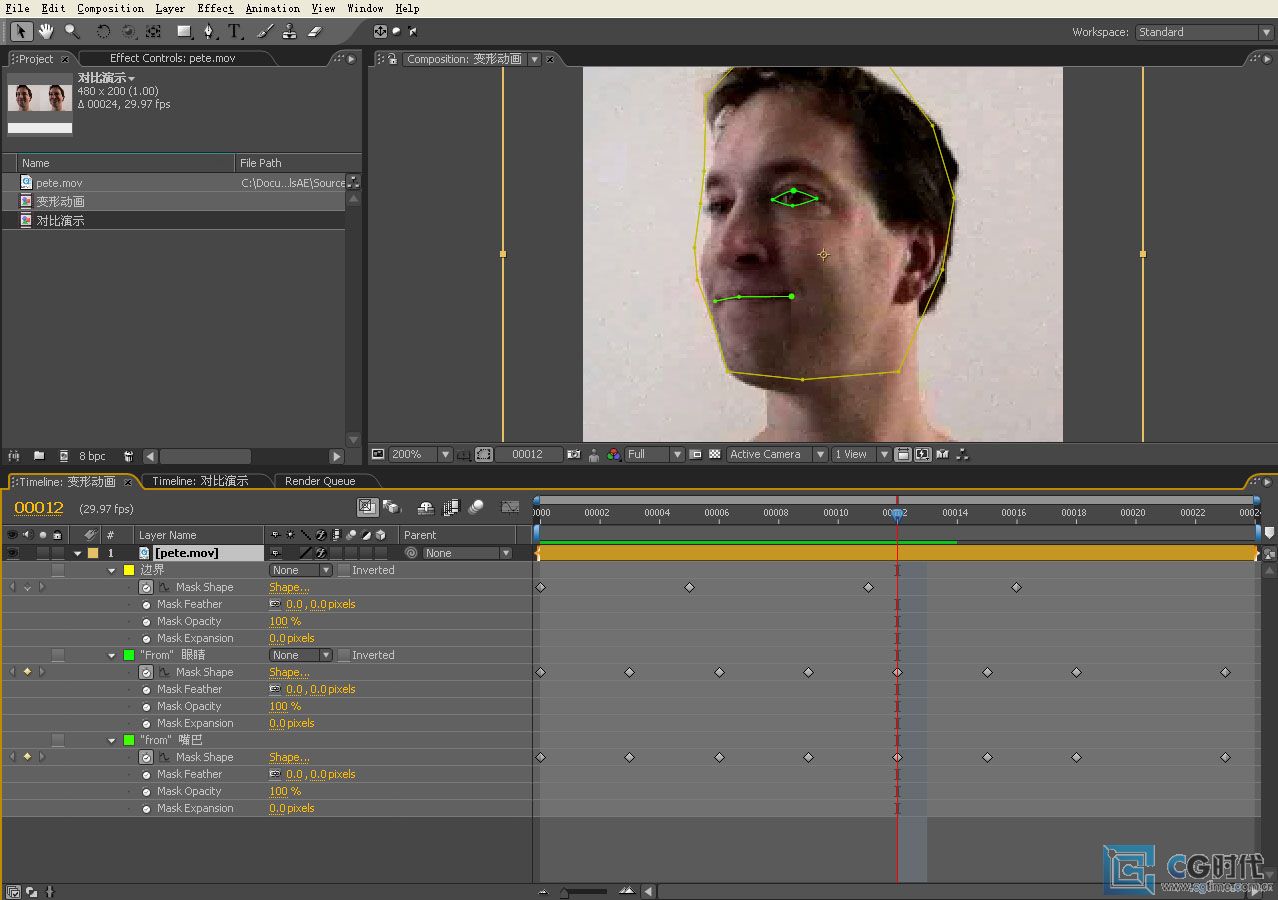1278x900 pixels.
Task: Toggle Motion Blur enable button
Action: coord(476,507)
